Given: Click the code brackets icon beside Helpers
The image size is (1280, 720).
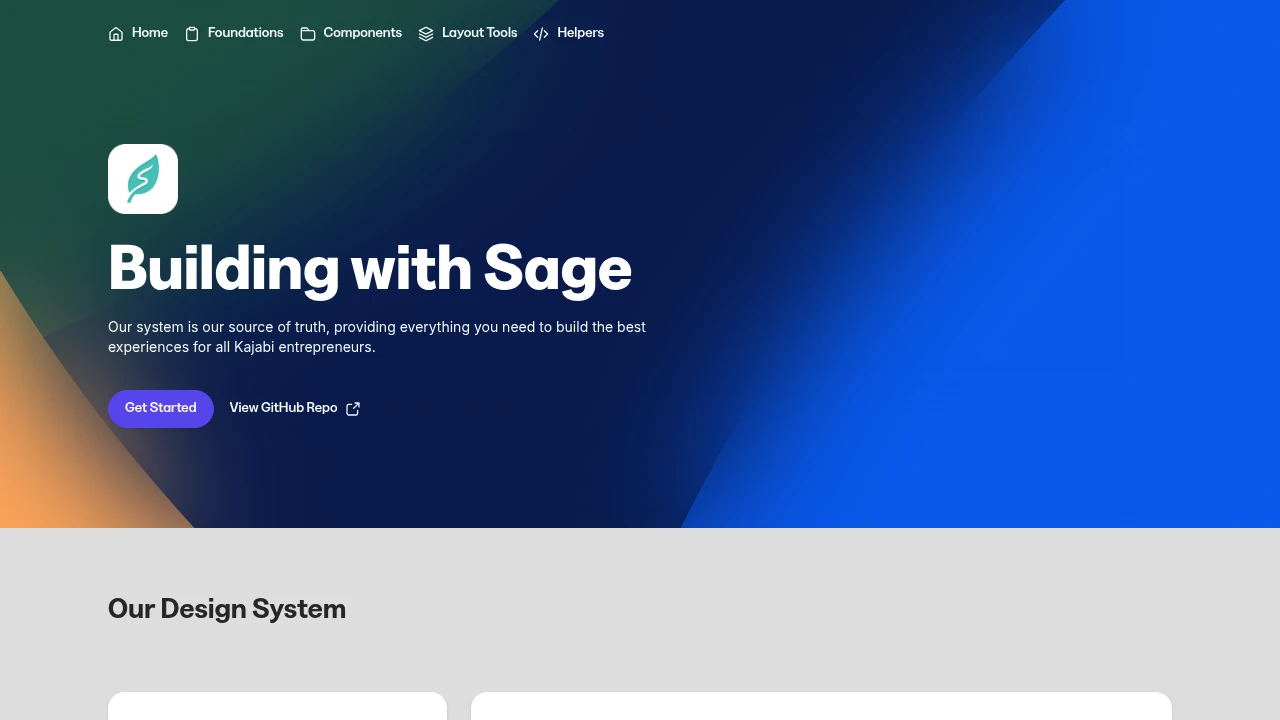Looking at the screenshot, I should 541,33.
